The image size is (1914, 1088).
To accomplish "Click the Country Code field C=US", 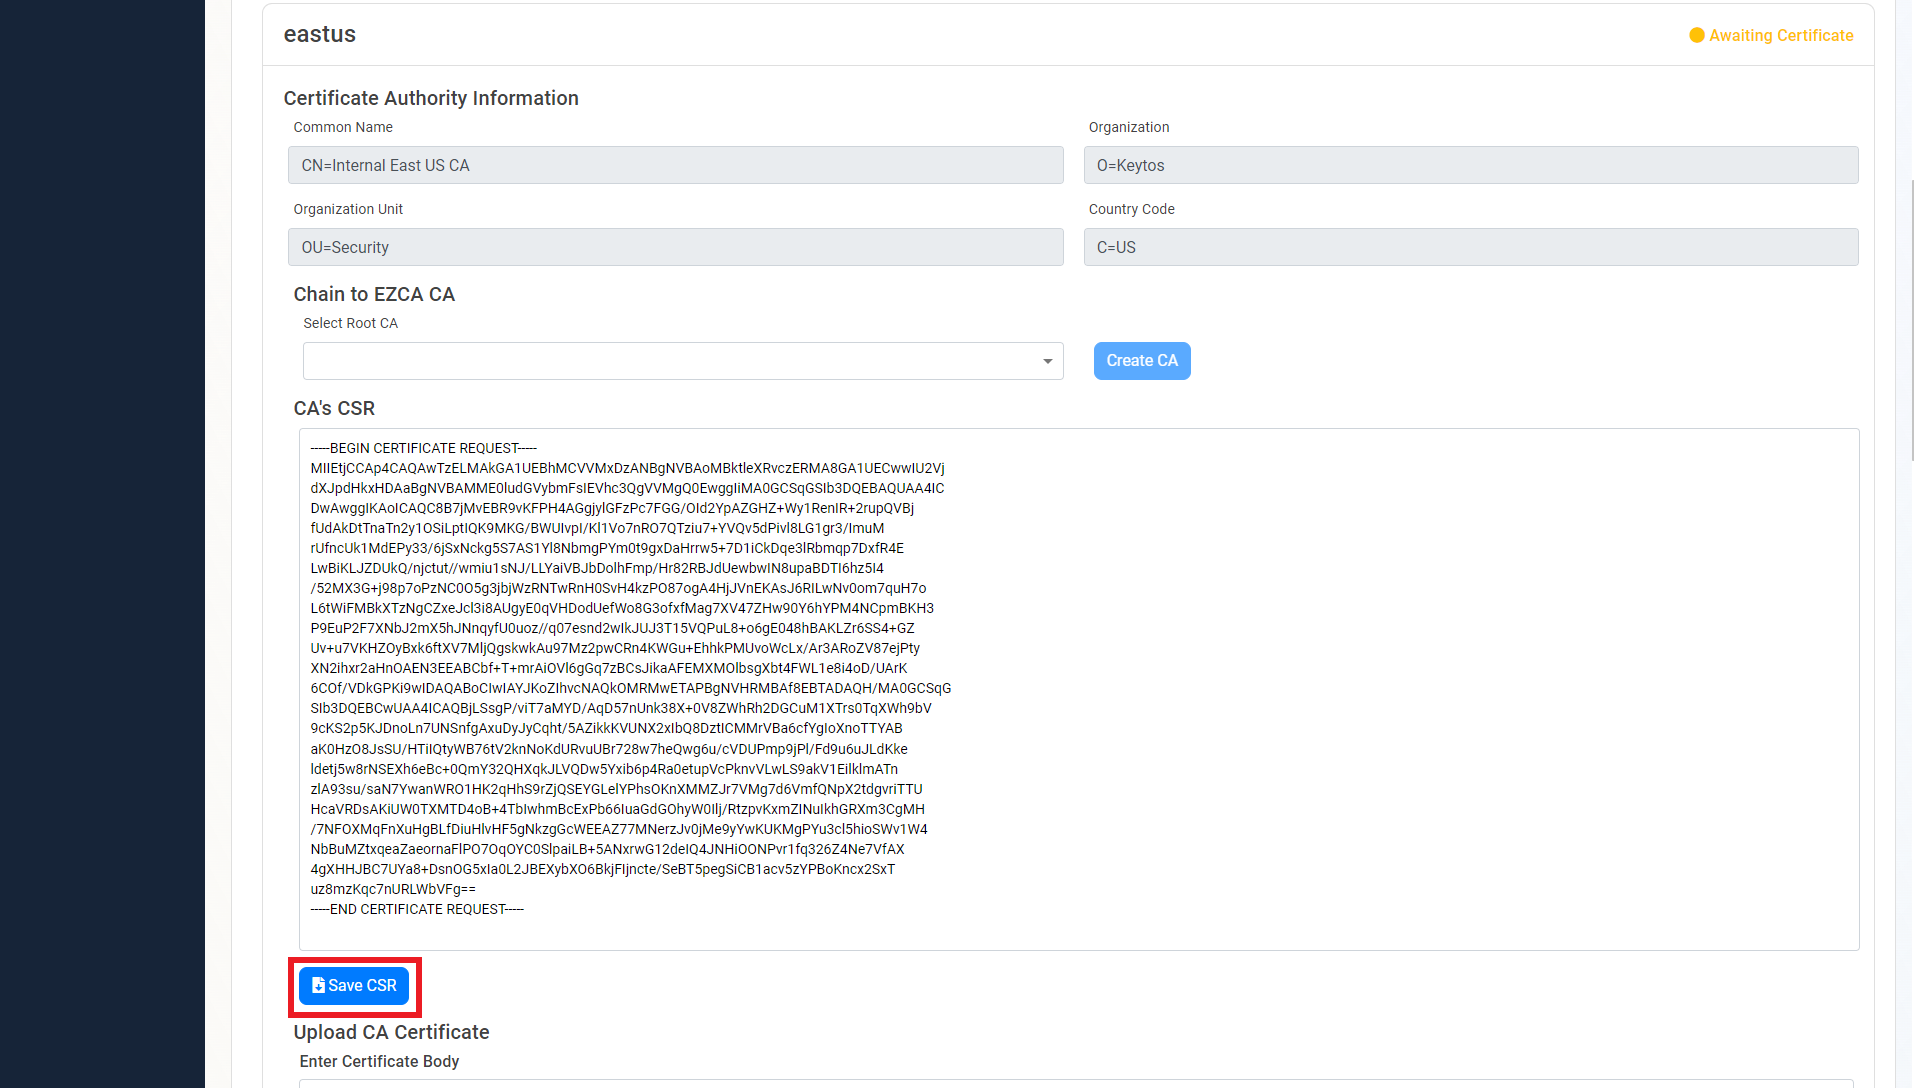I will (x=1471, y=247).
